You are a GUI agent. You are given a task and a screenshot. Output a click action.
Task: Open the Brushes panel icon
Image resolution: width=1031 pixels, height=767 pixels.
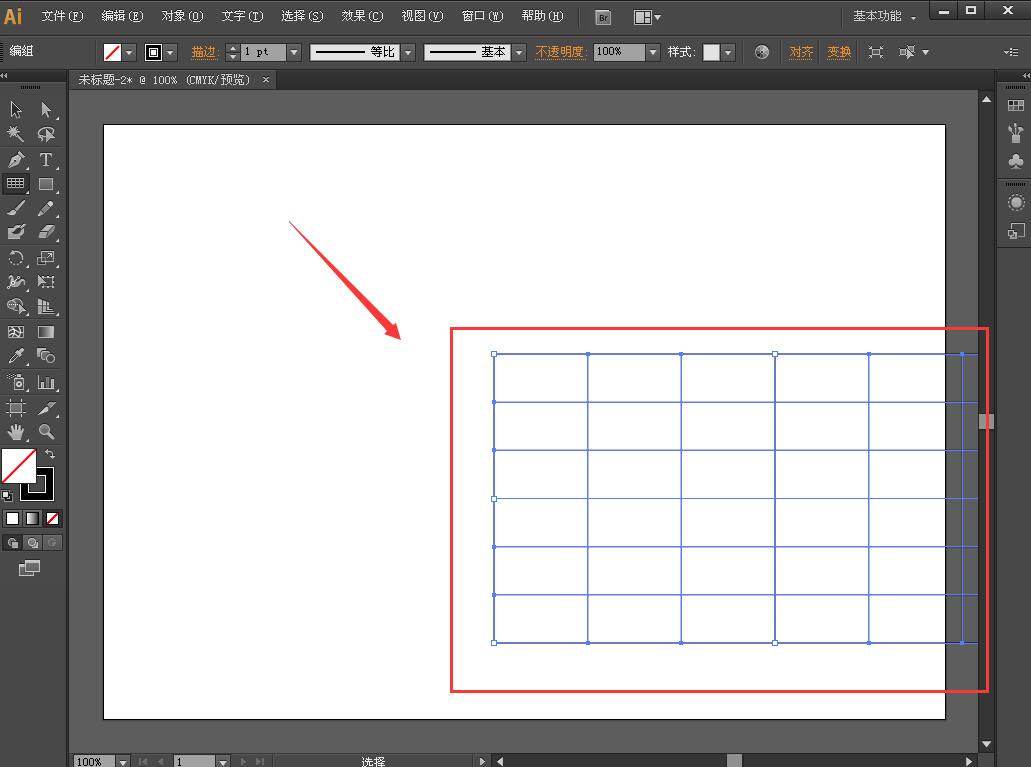(x=1016, y=131)
